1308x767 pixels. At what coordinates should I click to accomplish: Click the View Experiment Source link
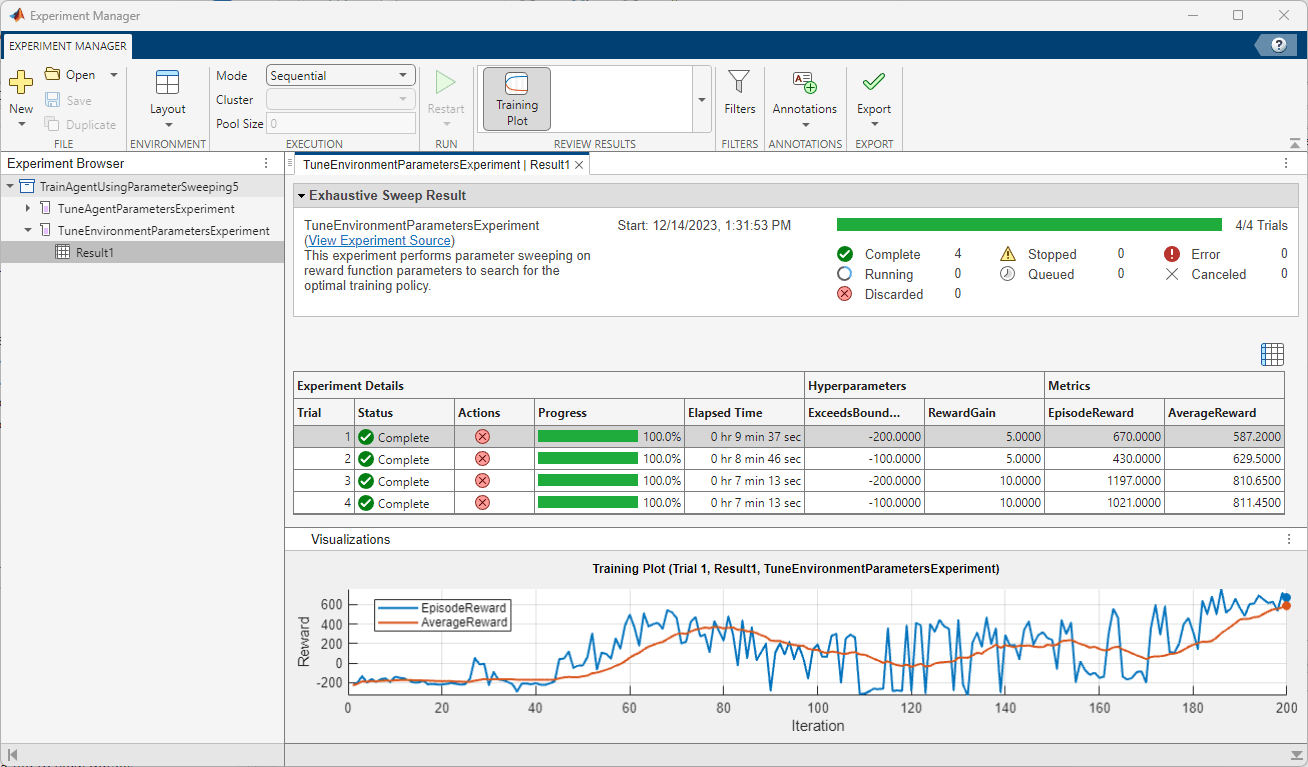tap(379, 241)
